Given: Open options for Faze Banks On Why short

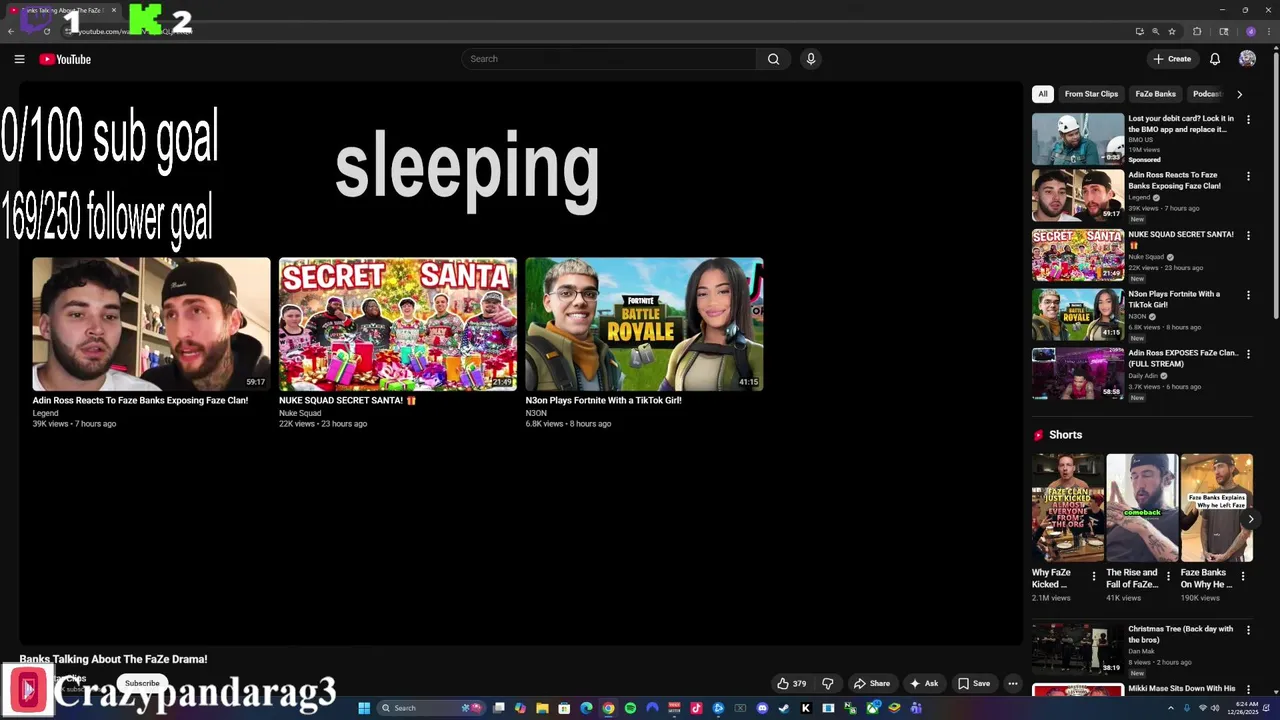Looking at the screenshot, I should pyautogui.click(x=1243, y=576).
